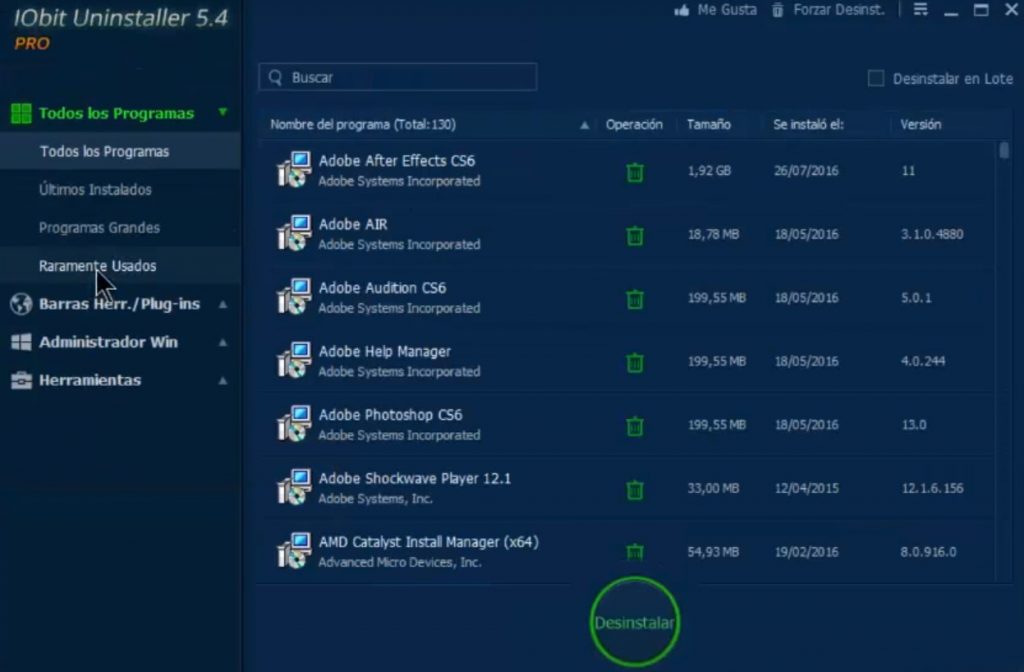The image size is (1024, 672).
Task: Expand the Barras Herr./Plug-ins section arrow
Action: (x=223, y=304)
